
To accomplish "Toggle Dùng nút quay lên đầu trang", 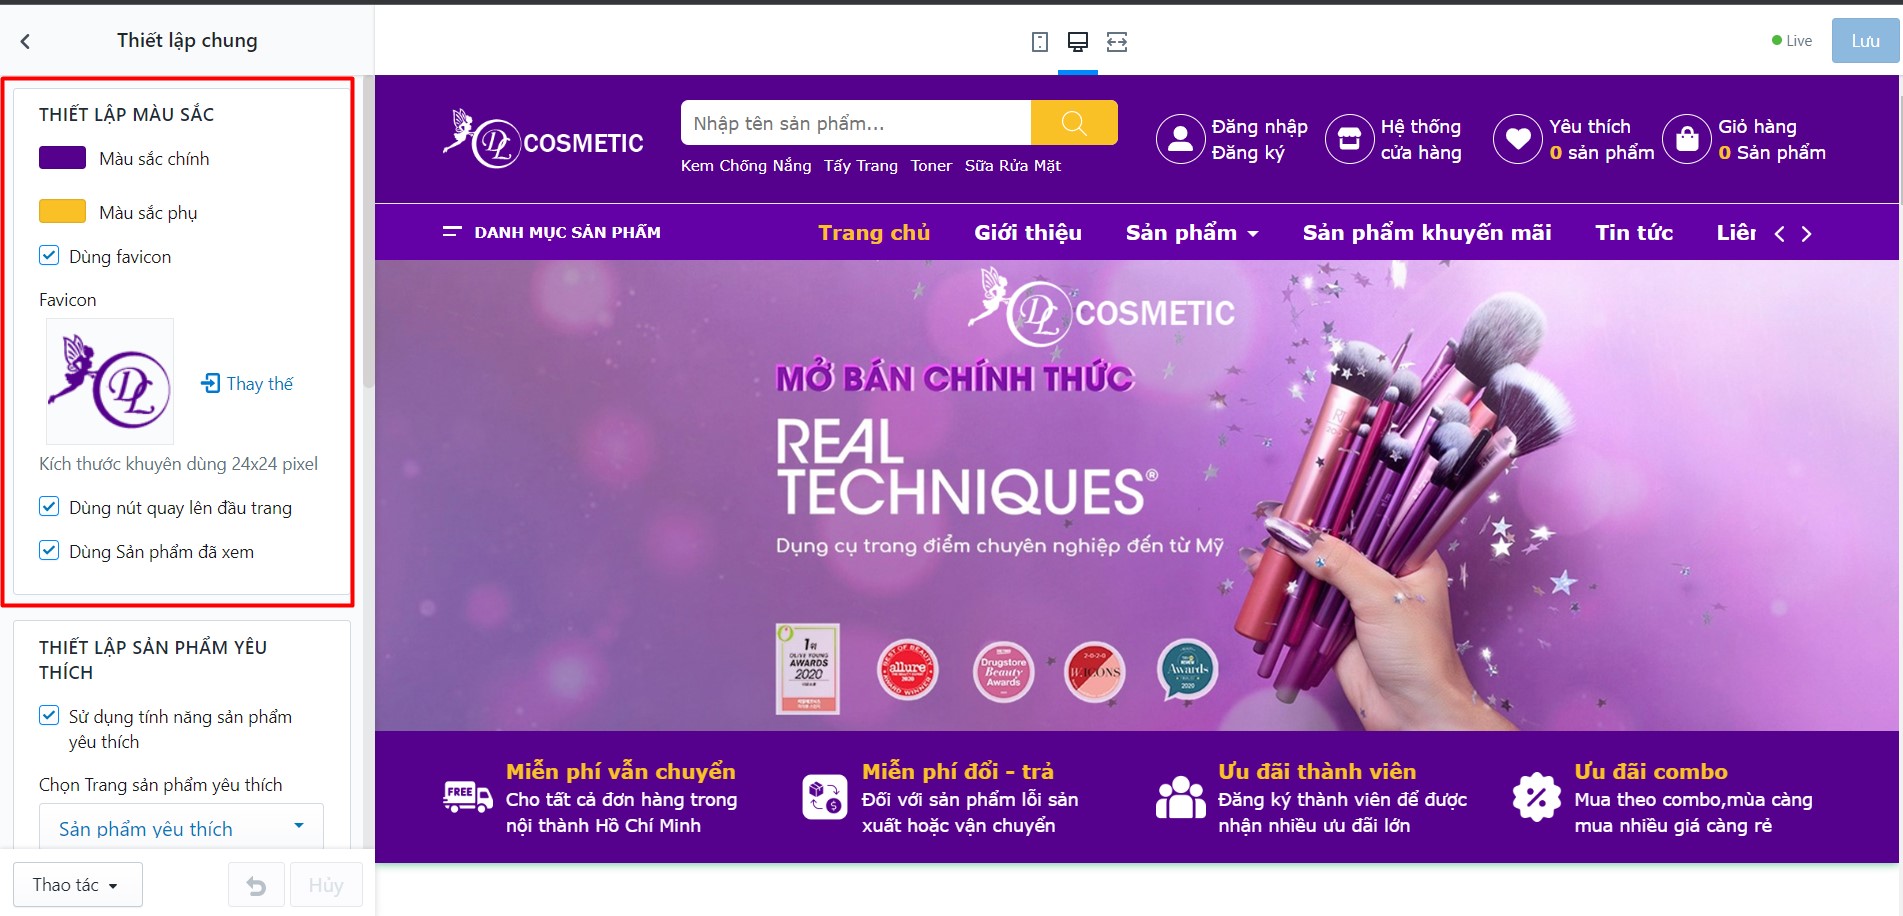I will pyautogui.click(x=49, y=507).
